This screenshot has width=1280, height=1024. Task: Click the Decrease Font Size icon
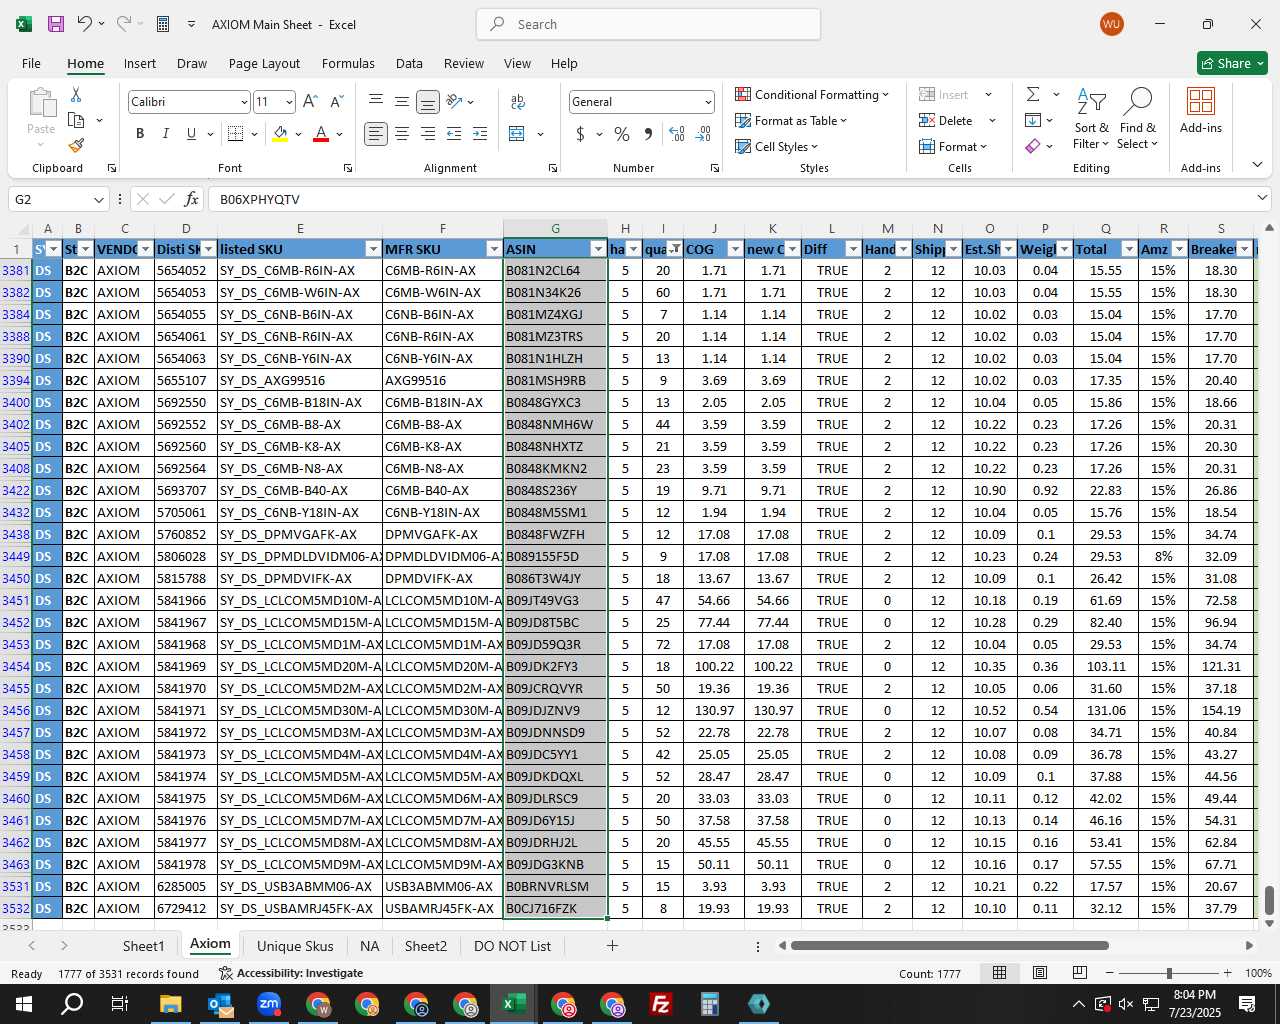pyautogui.click(x=336, y=101)
